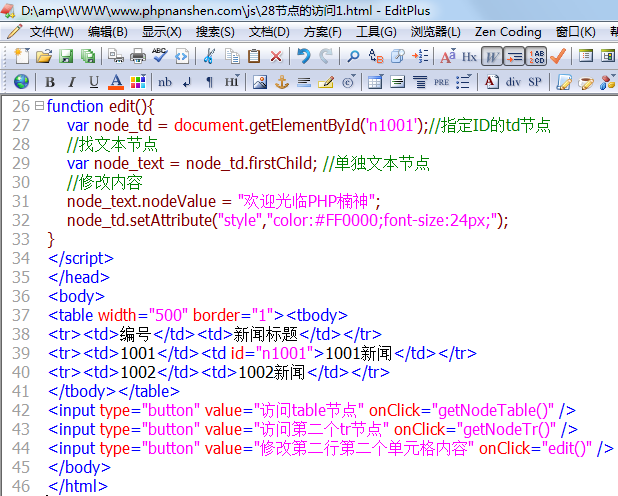Insert an image tag

[260, 82]
